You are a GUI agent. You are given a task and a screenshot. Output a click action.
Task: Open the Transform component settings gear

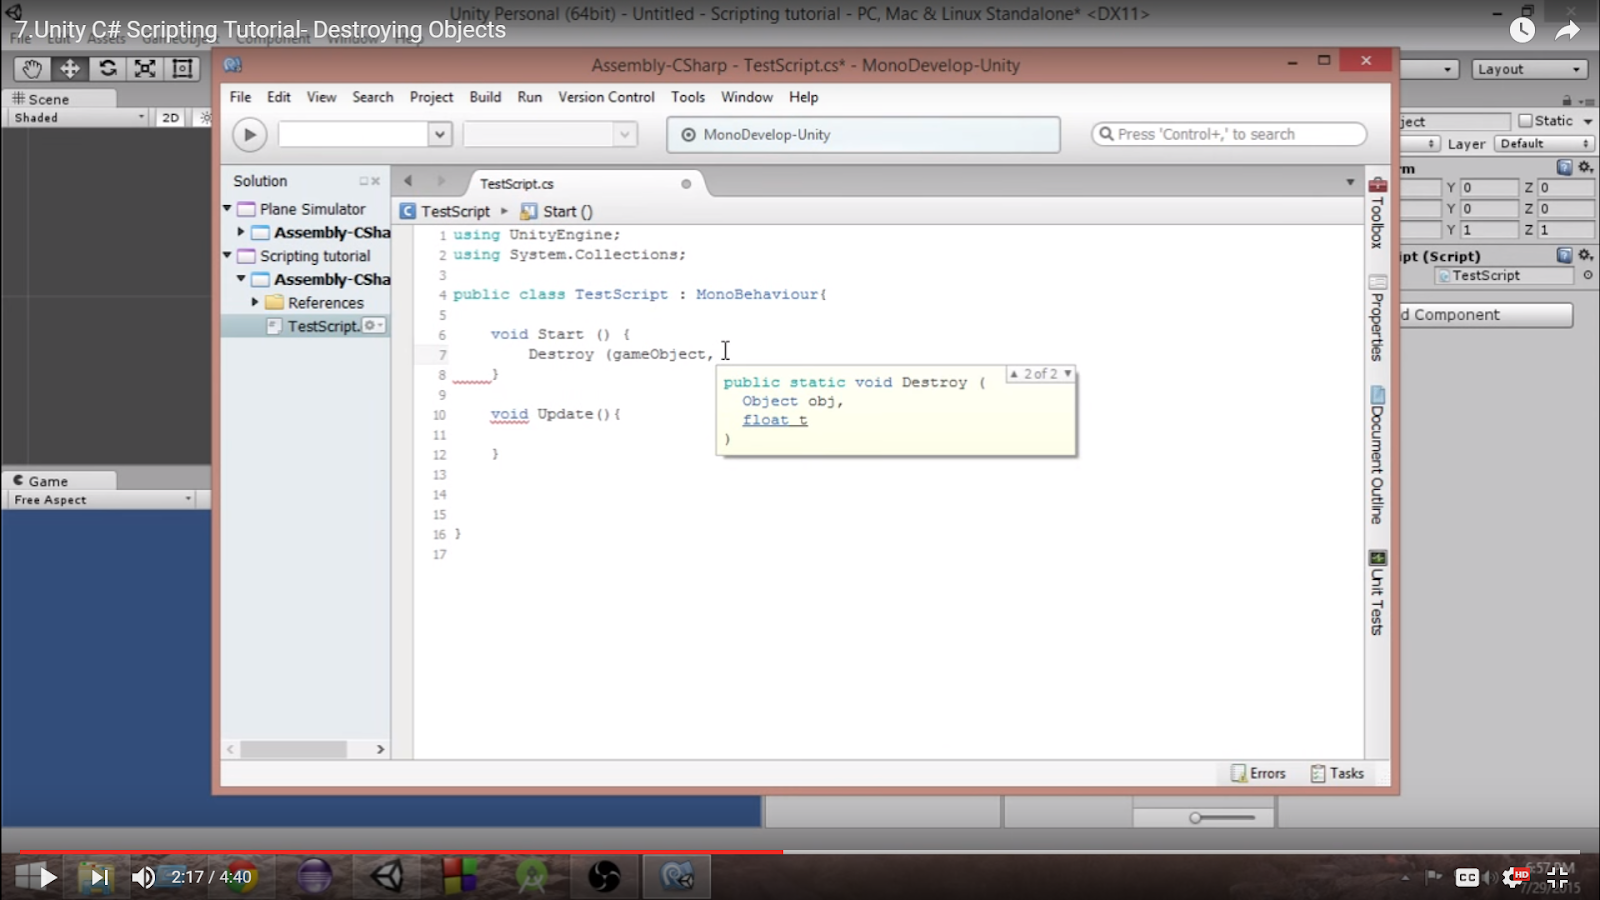tap(1586, 168)
